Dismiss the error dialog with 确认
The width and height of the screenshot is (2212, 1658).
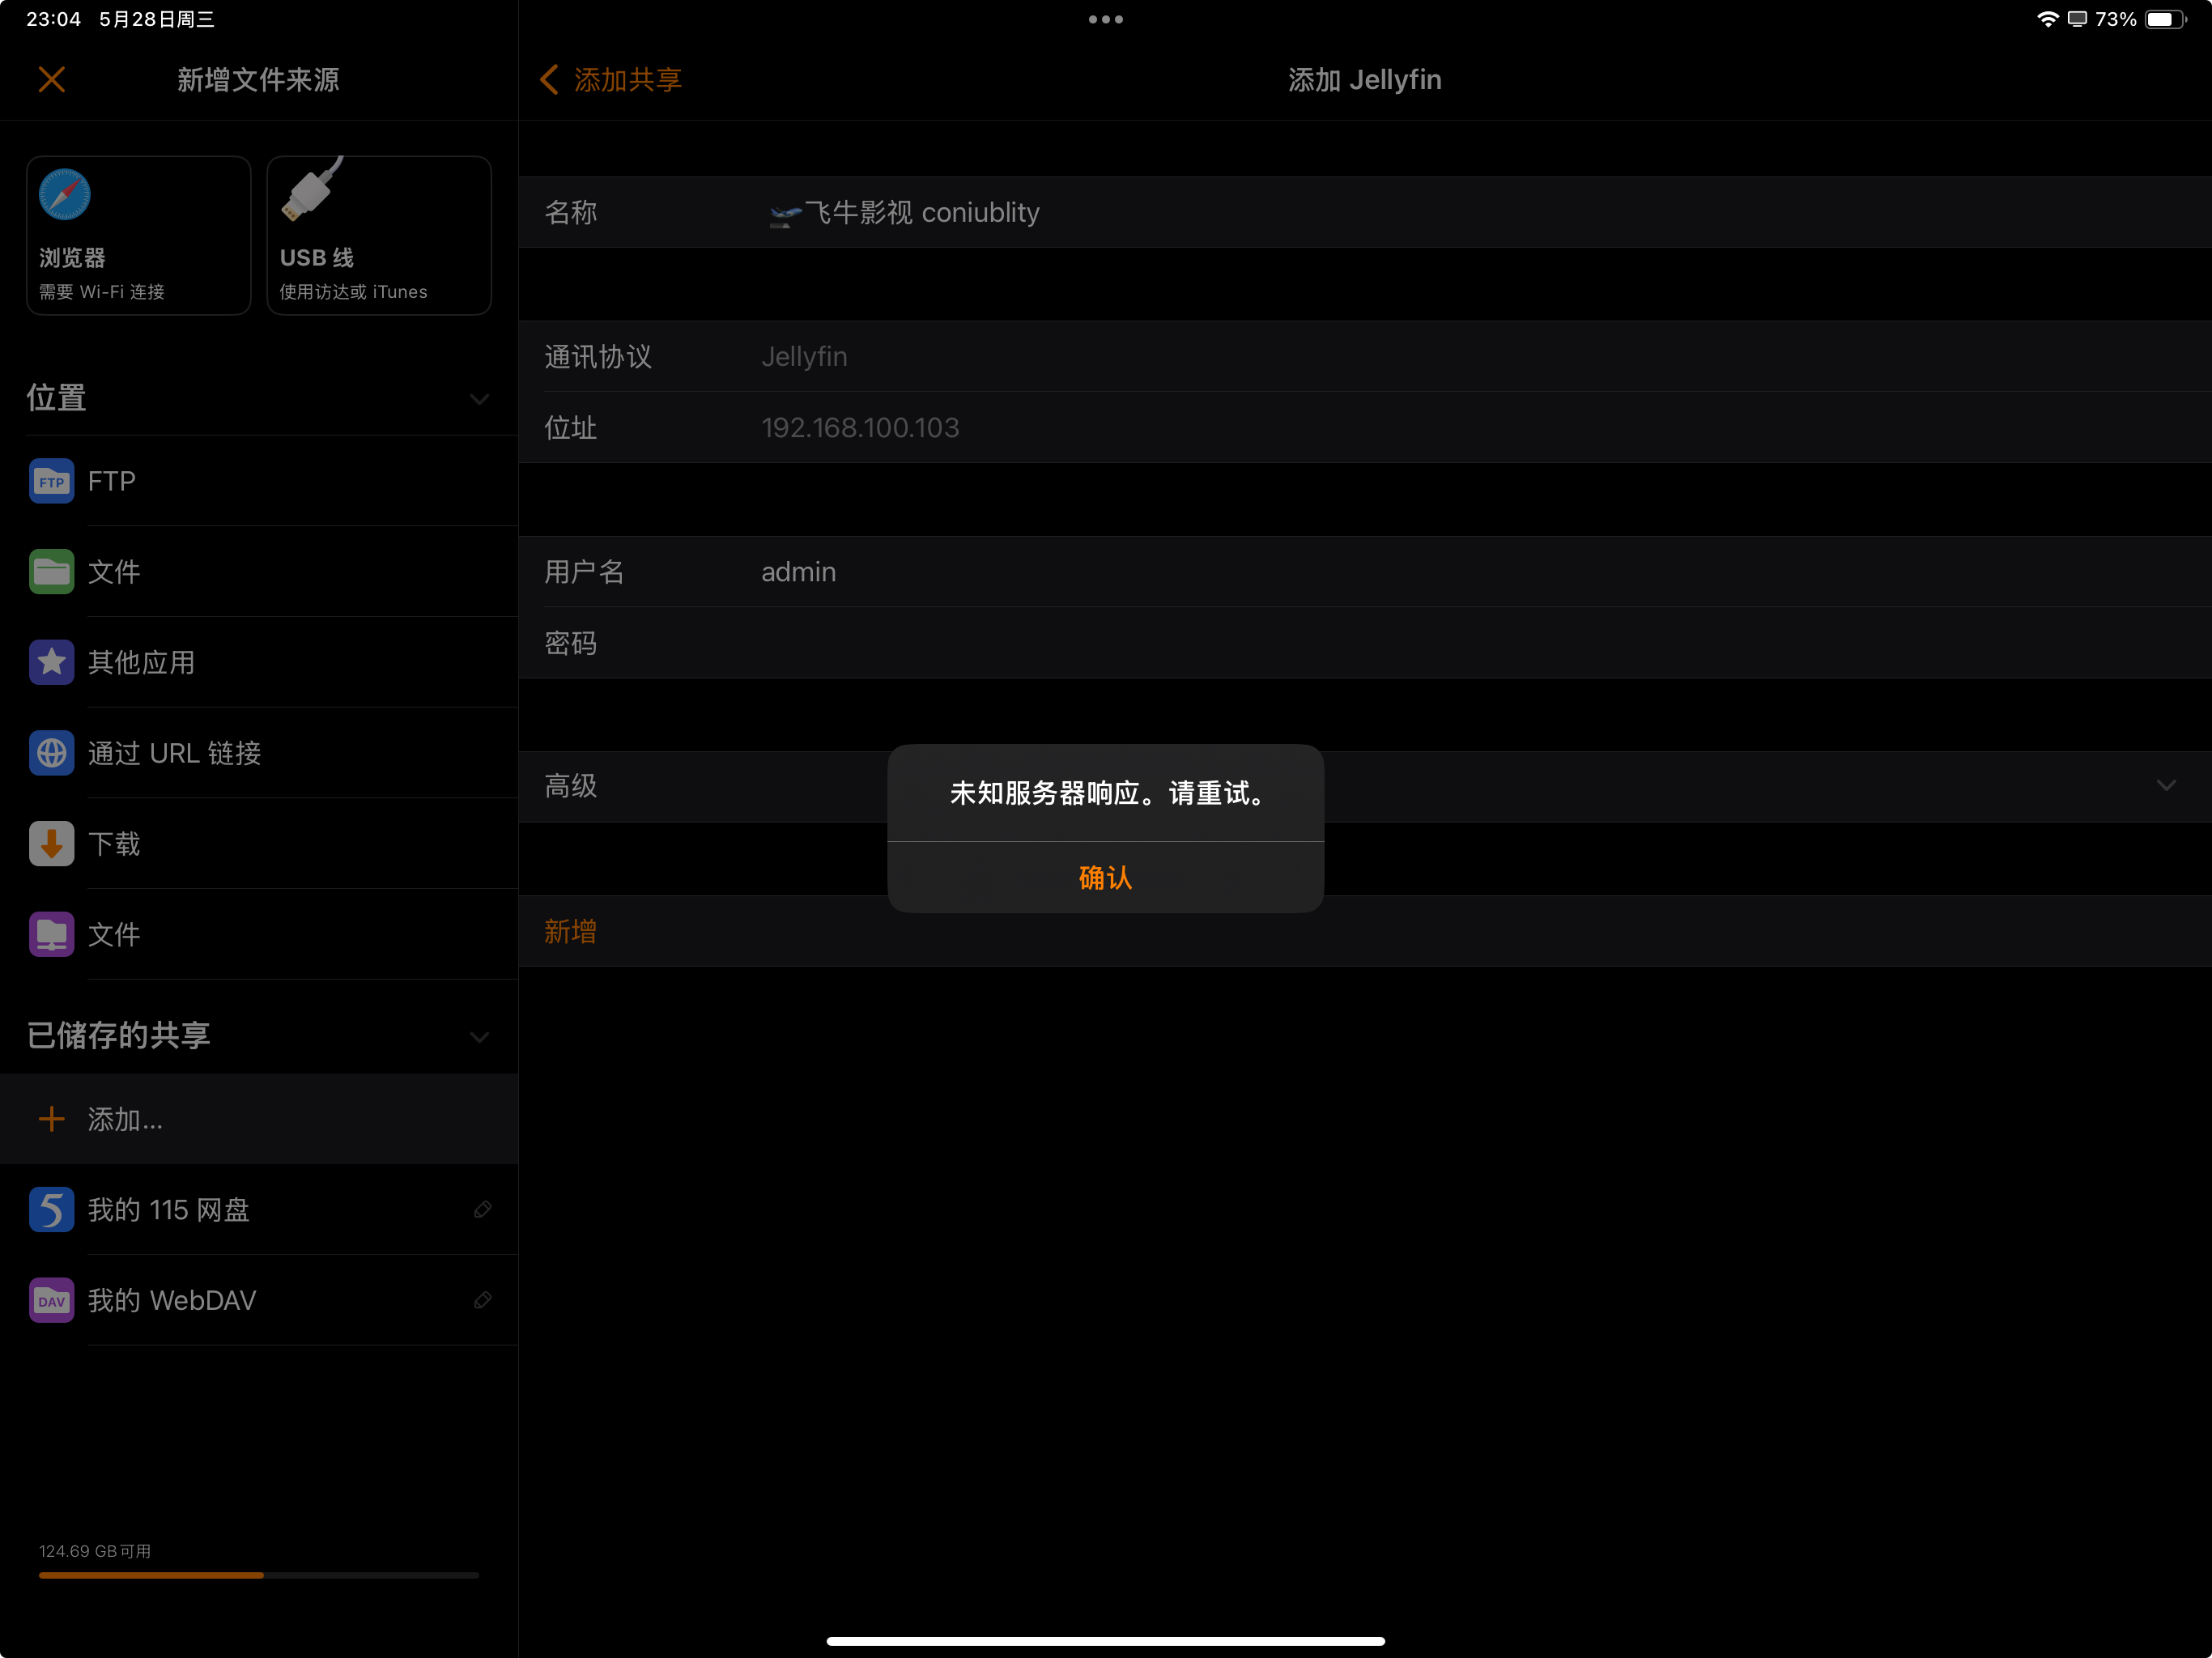click(1105, 877)
